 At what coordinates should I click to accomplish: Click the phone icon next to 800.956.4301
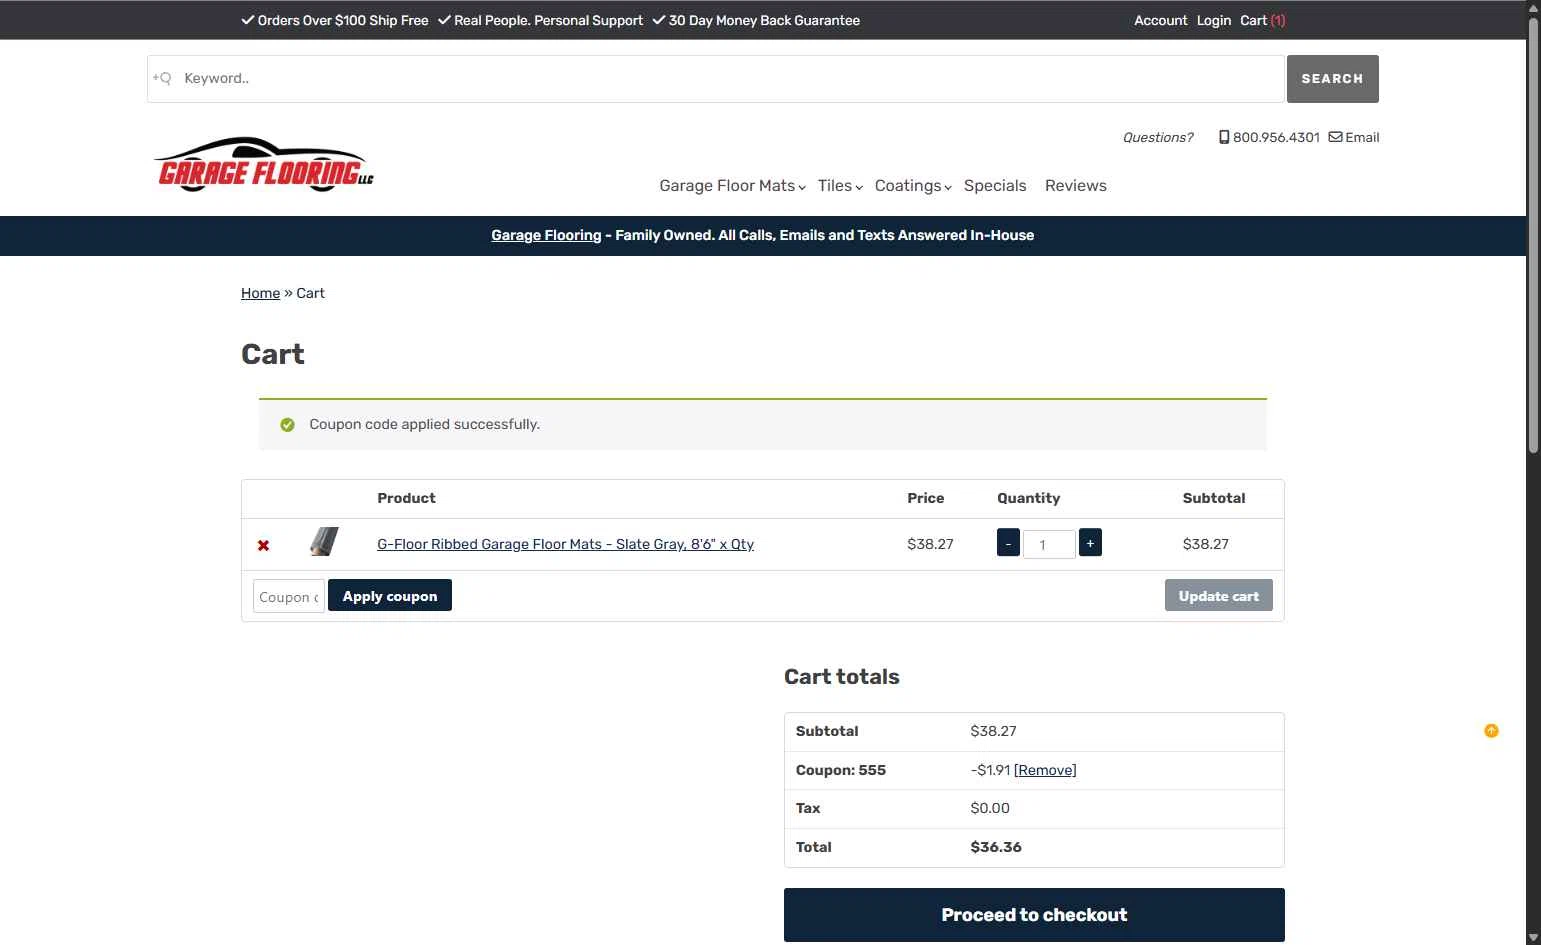[1224, 137]
